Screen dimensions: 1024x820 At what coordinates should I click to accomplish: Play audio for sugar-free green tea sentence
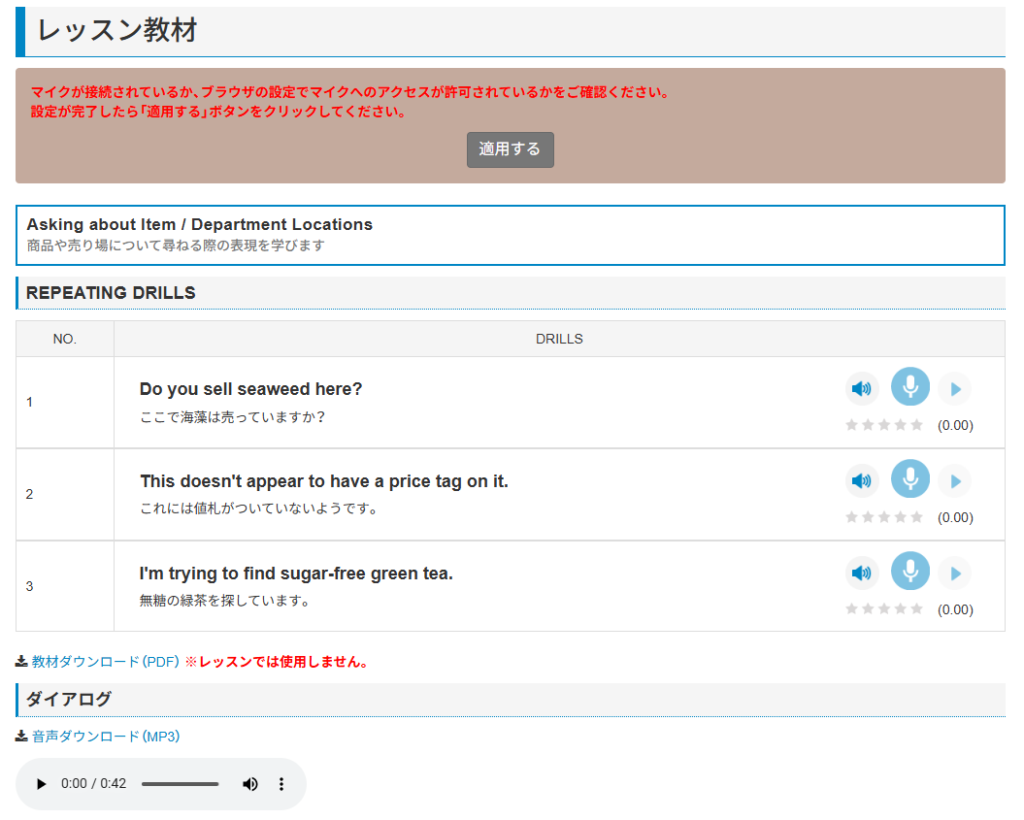pyautogui.click(x=861, y=573)
